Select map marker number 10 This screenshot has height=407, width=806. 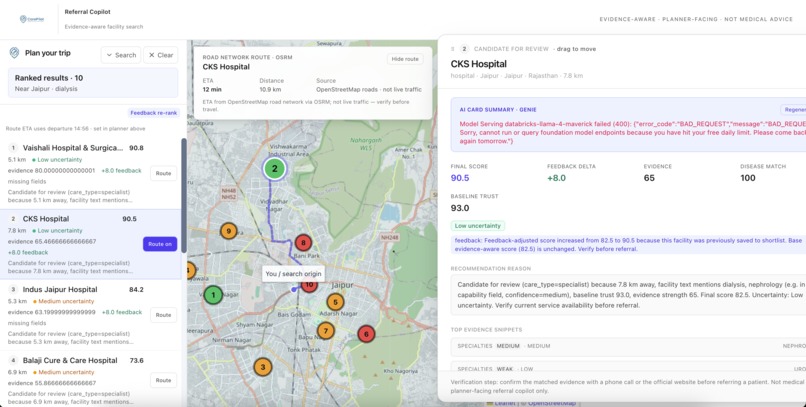tap(309, 285)
